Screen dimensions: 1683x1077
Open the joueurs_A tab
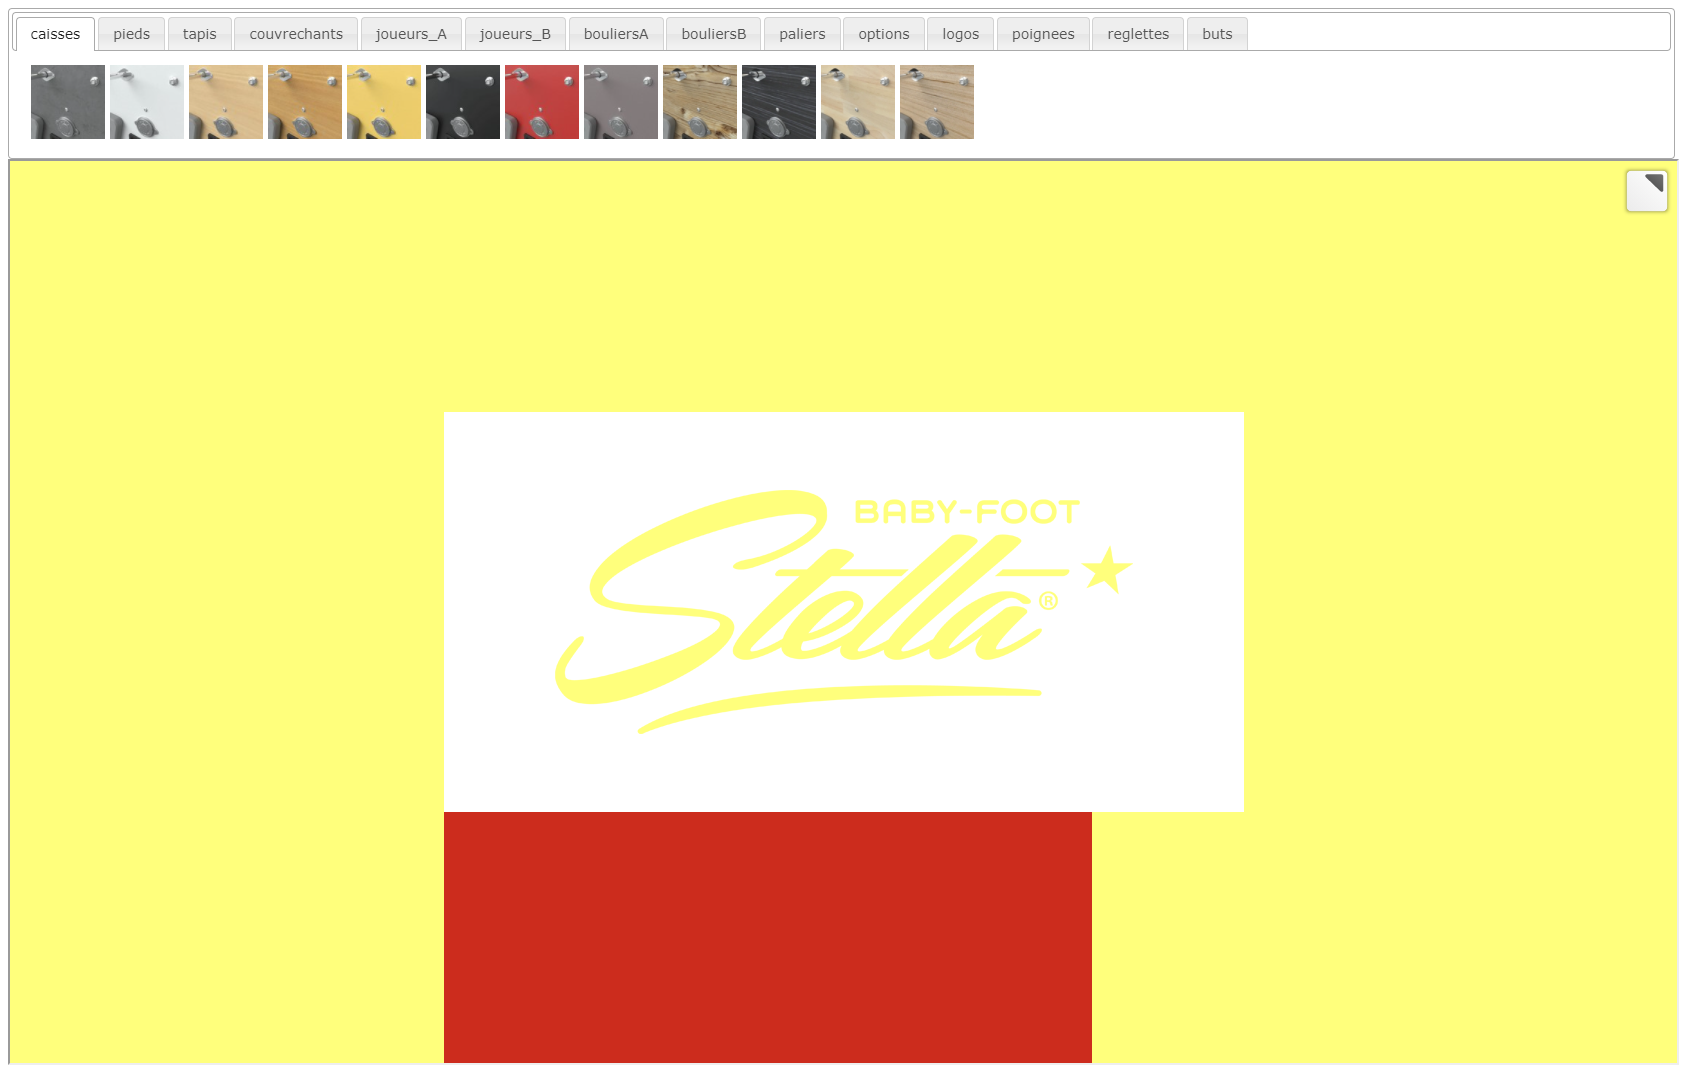pos(411,34)
